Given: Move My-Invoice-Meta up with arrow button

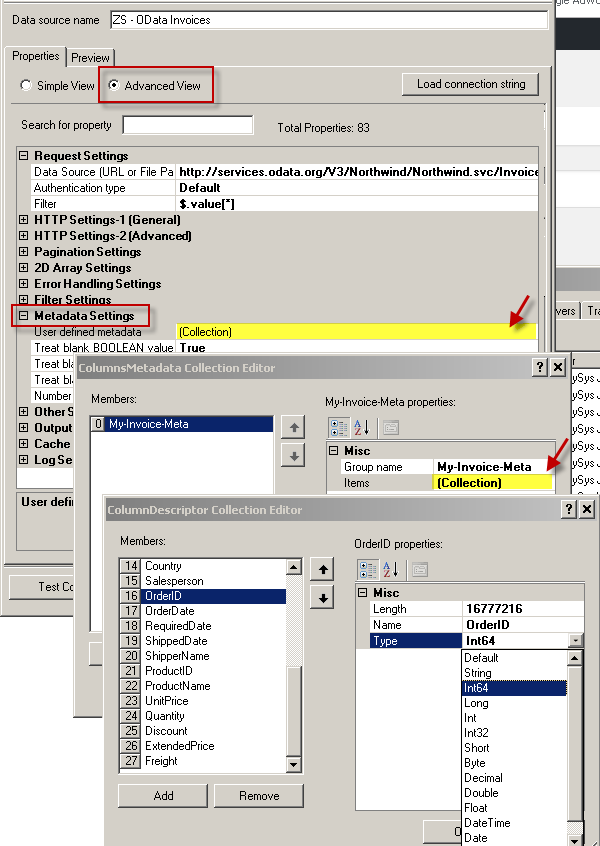Looking at the screenshot, I should (x=294, y=428).
